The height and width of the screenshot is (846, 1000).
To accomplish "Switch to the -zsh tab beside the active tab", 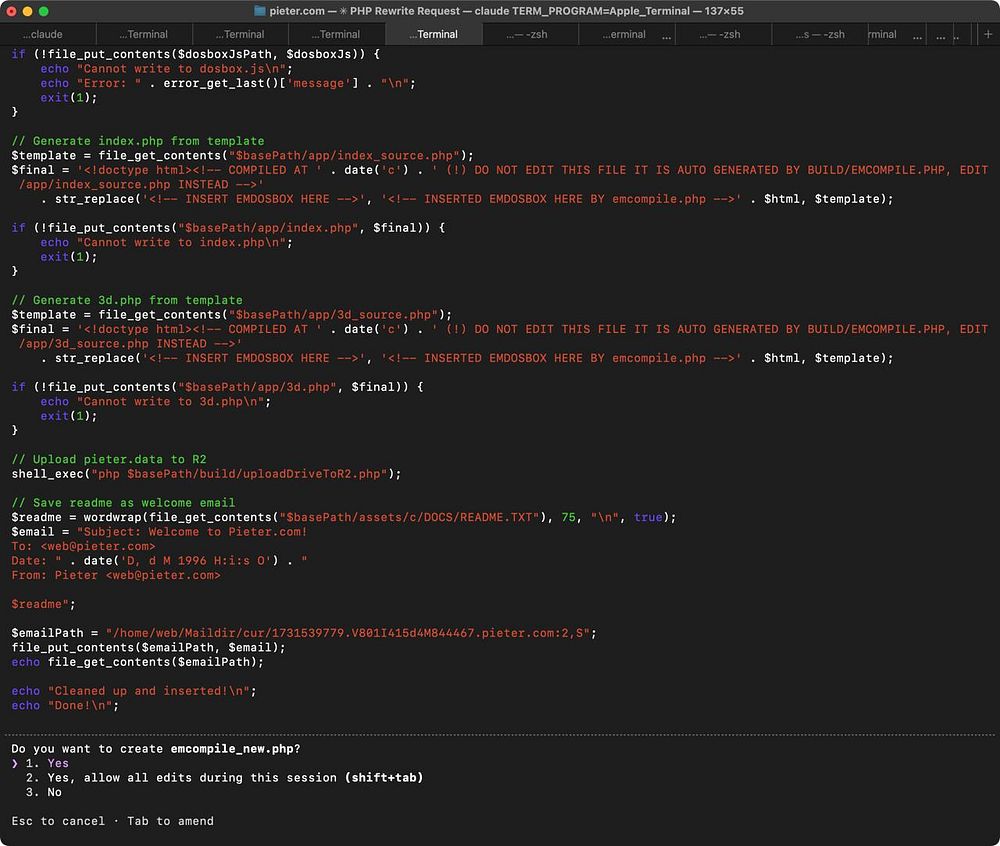I will point(529,34).
